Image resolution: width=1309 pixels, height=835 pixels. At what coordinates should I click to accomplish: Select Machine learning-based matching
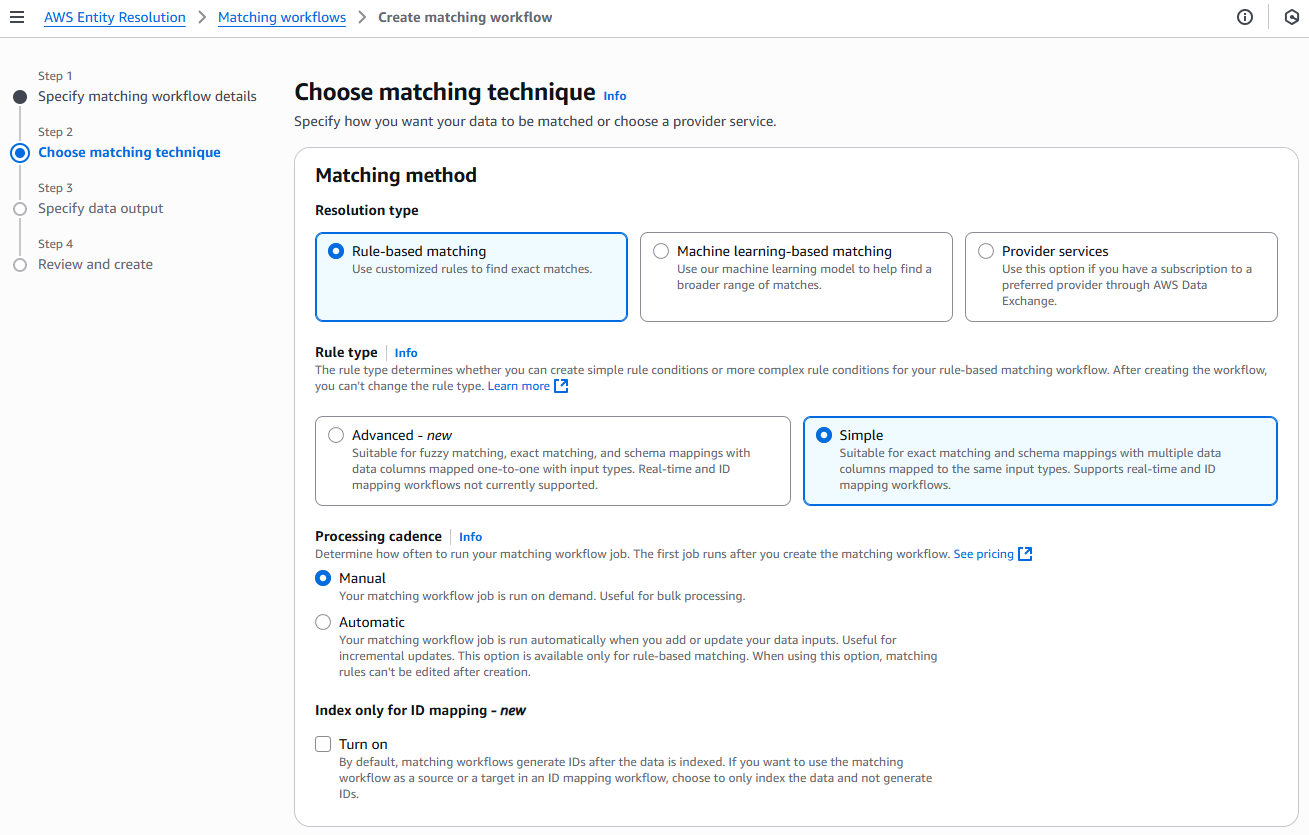[661, 250]
